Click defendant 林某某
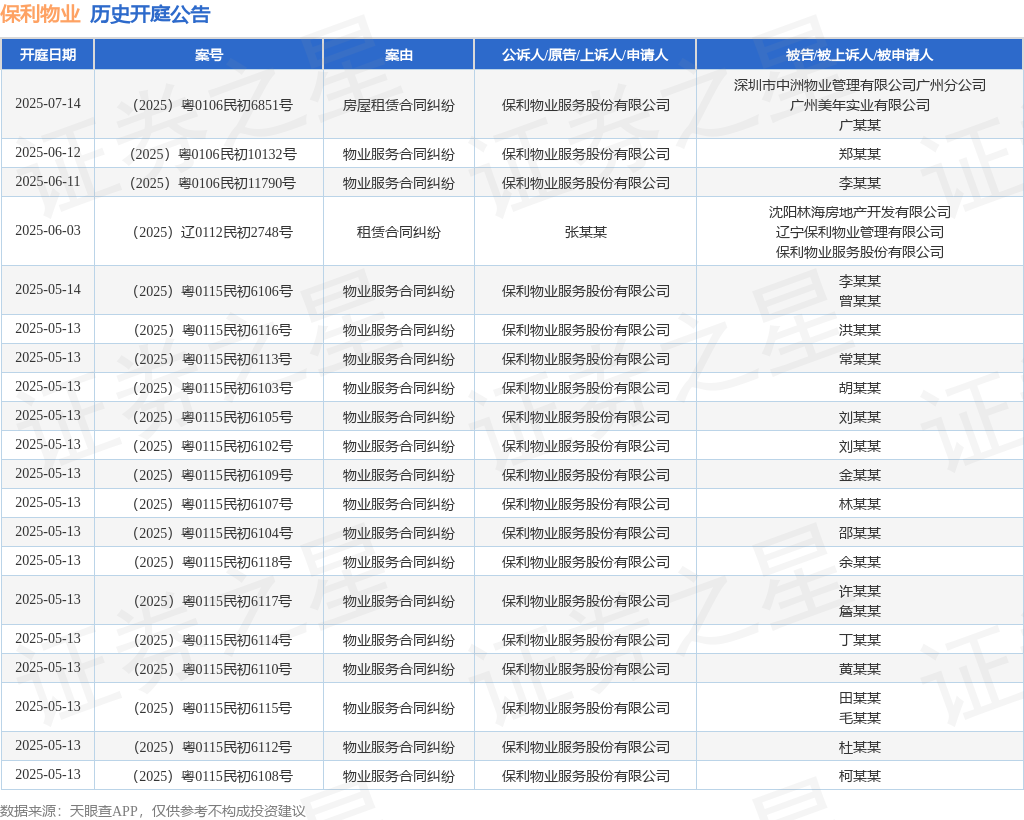Viewport: 1024px width, 820px height. click(x=859, y=505)
